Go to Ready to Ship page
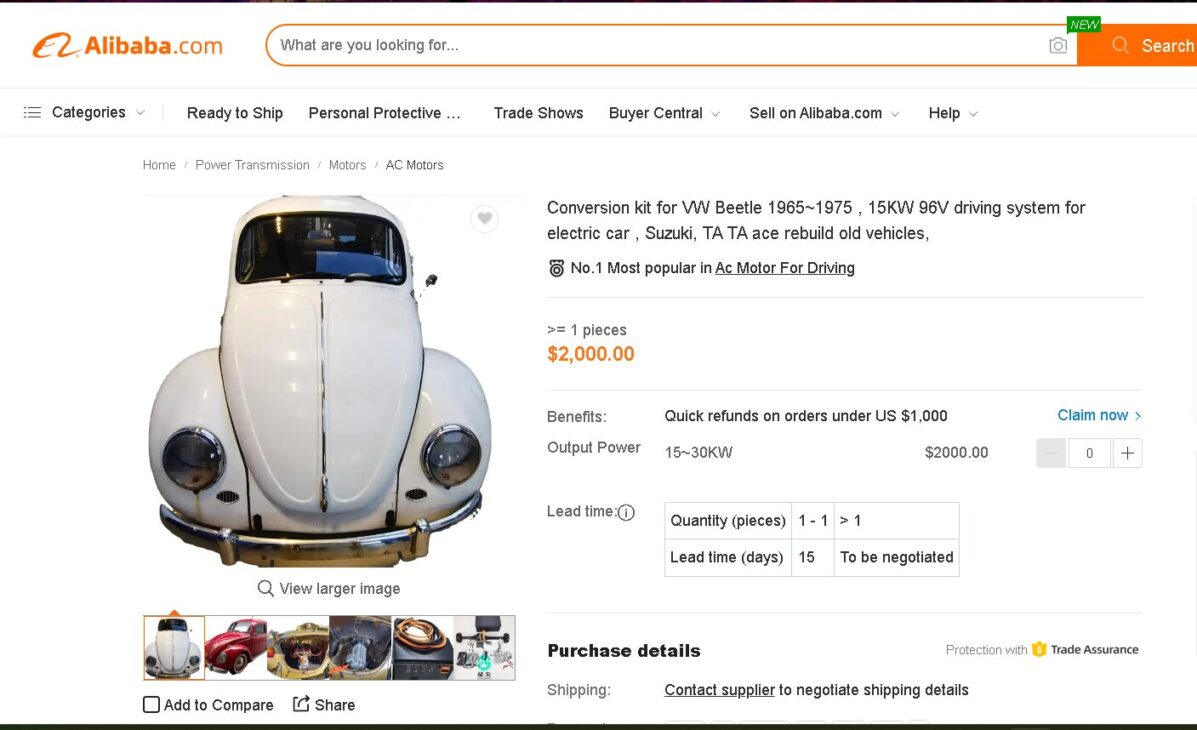The height and width of the screenshot is (730, 1197). (235, 114)
